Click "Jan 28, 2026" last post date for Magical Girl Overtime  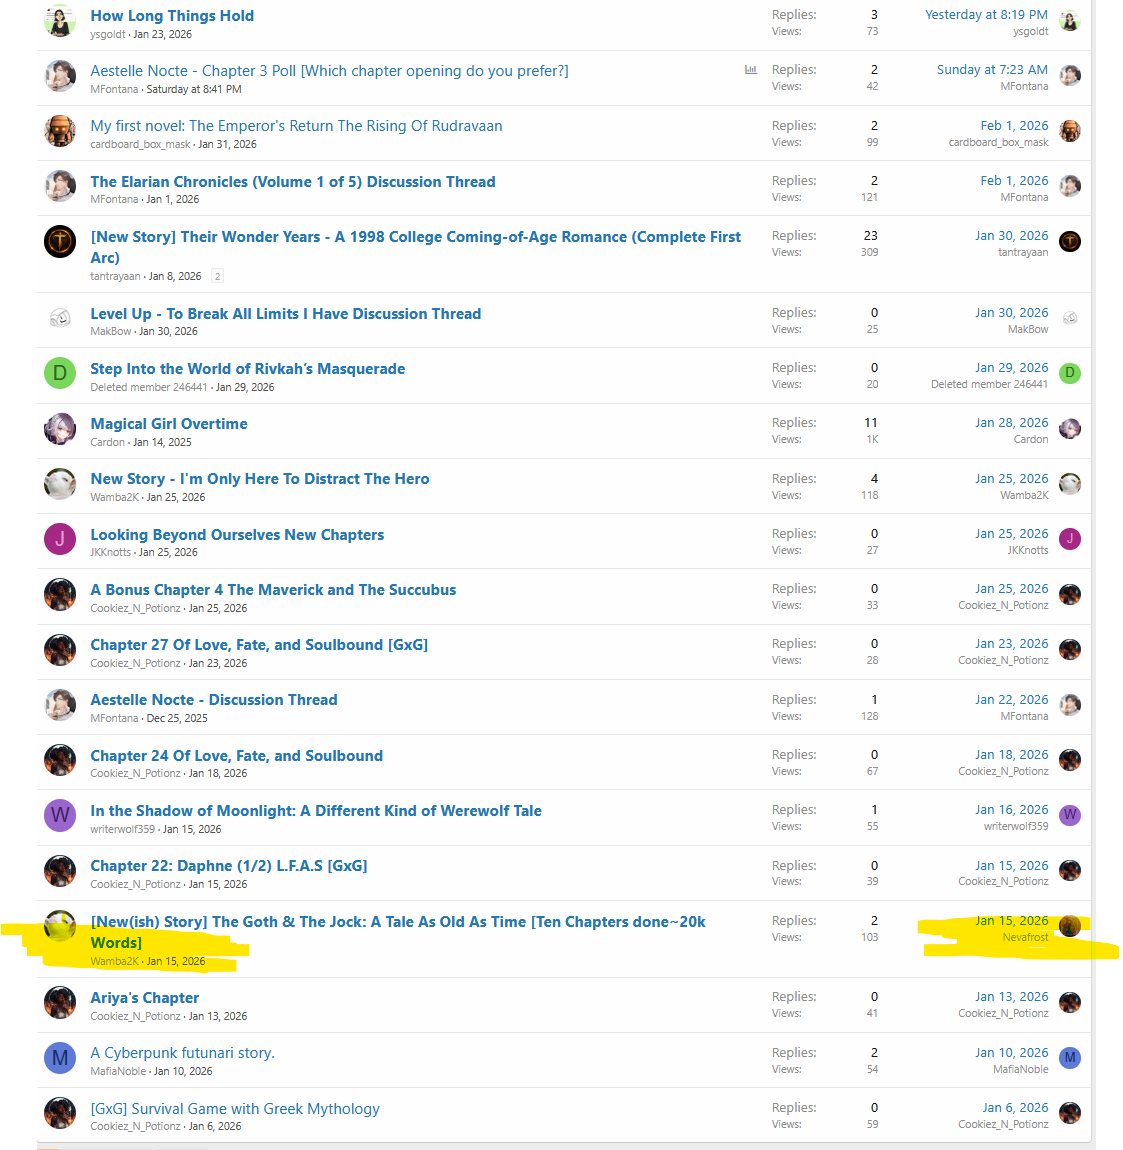[x=1012, y=423]
